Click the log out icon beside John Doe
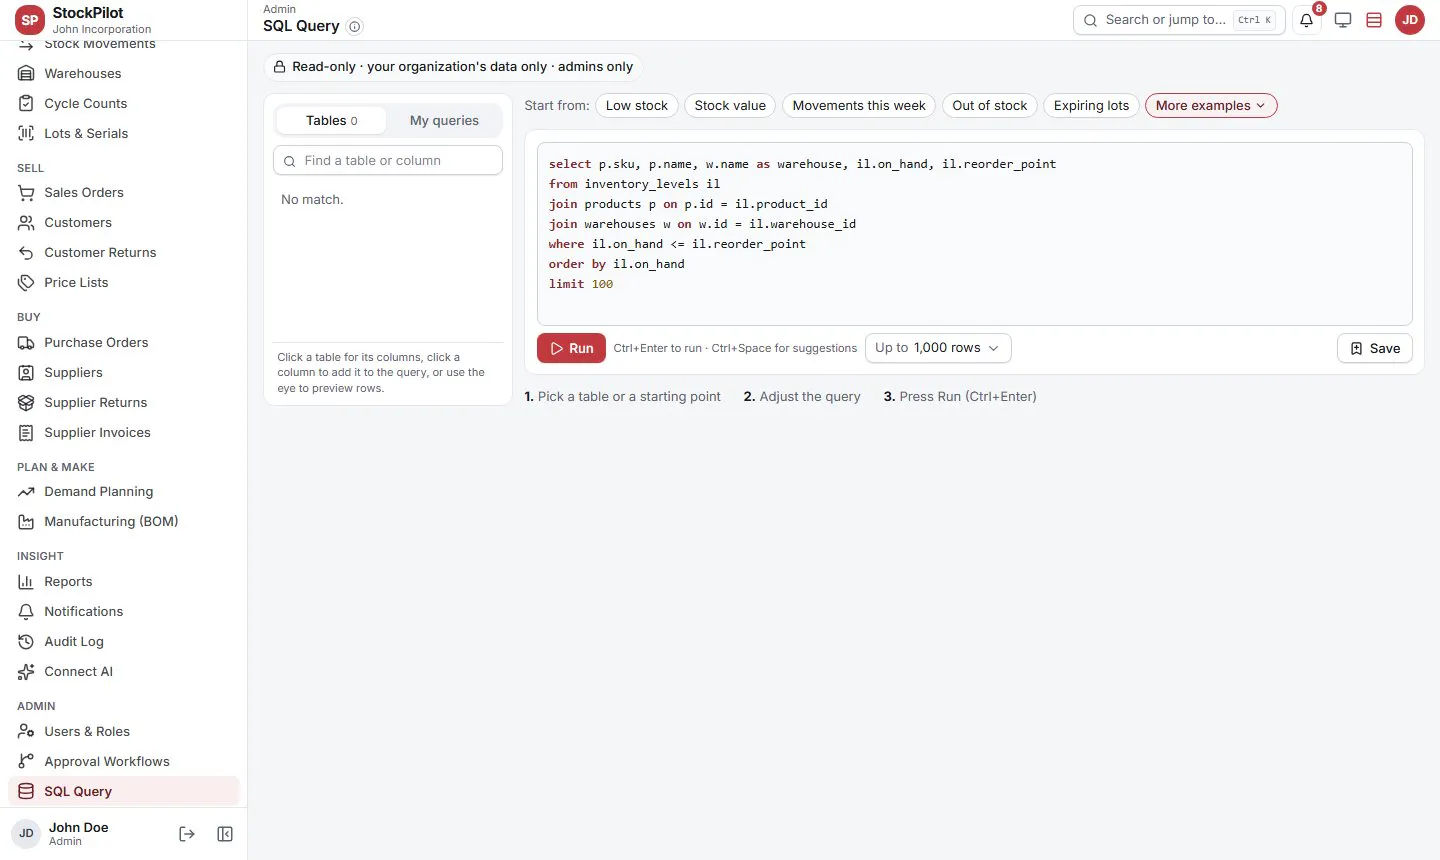Viewport: 1440px width, 860px height. (x=187, y=834)
